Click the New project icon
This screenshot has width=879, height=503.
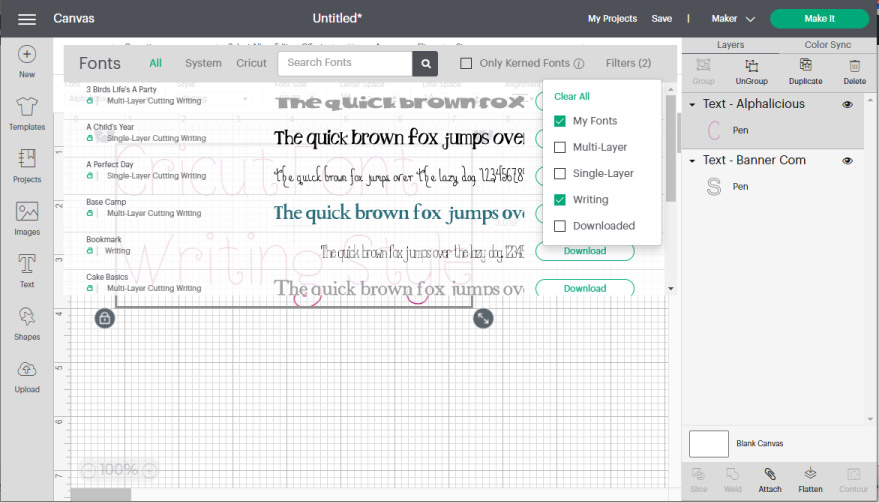(x=27, y=55)
